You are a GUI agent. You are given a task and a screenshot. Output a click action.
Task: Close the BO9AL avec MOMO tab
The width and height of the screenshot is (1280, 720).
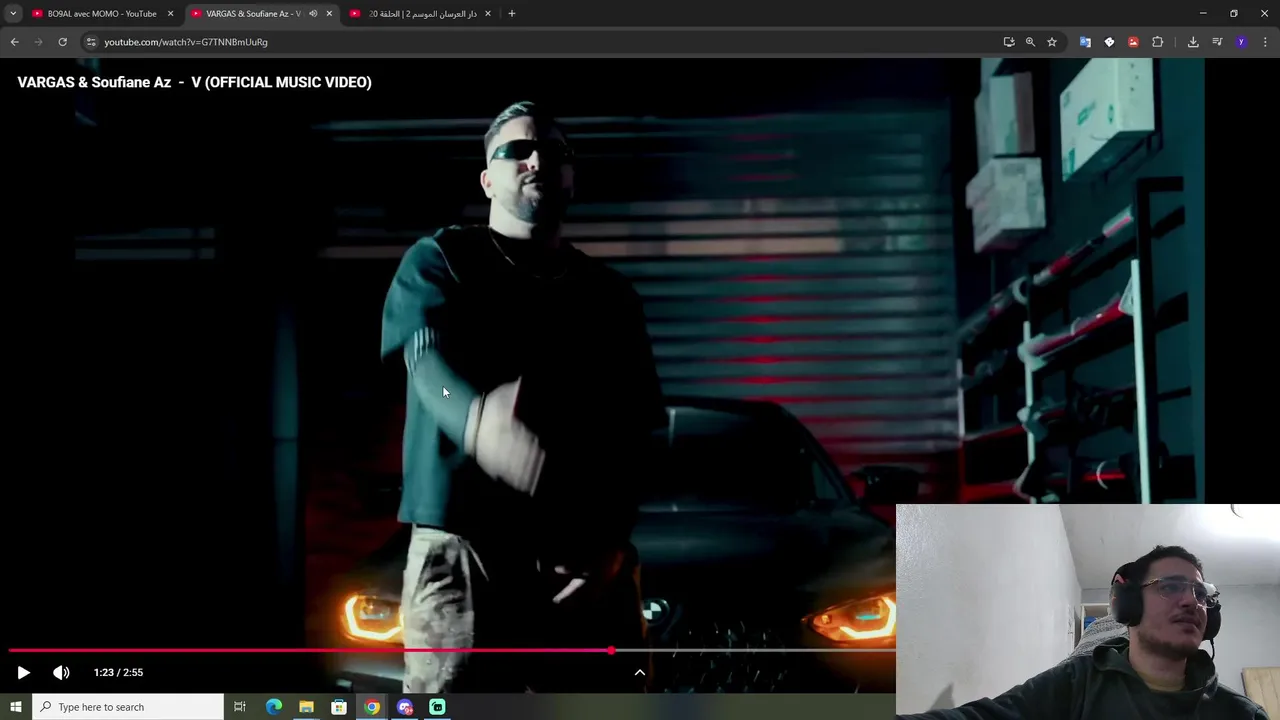tap(170, 14)
